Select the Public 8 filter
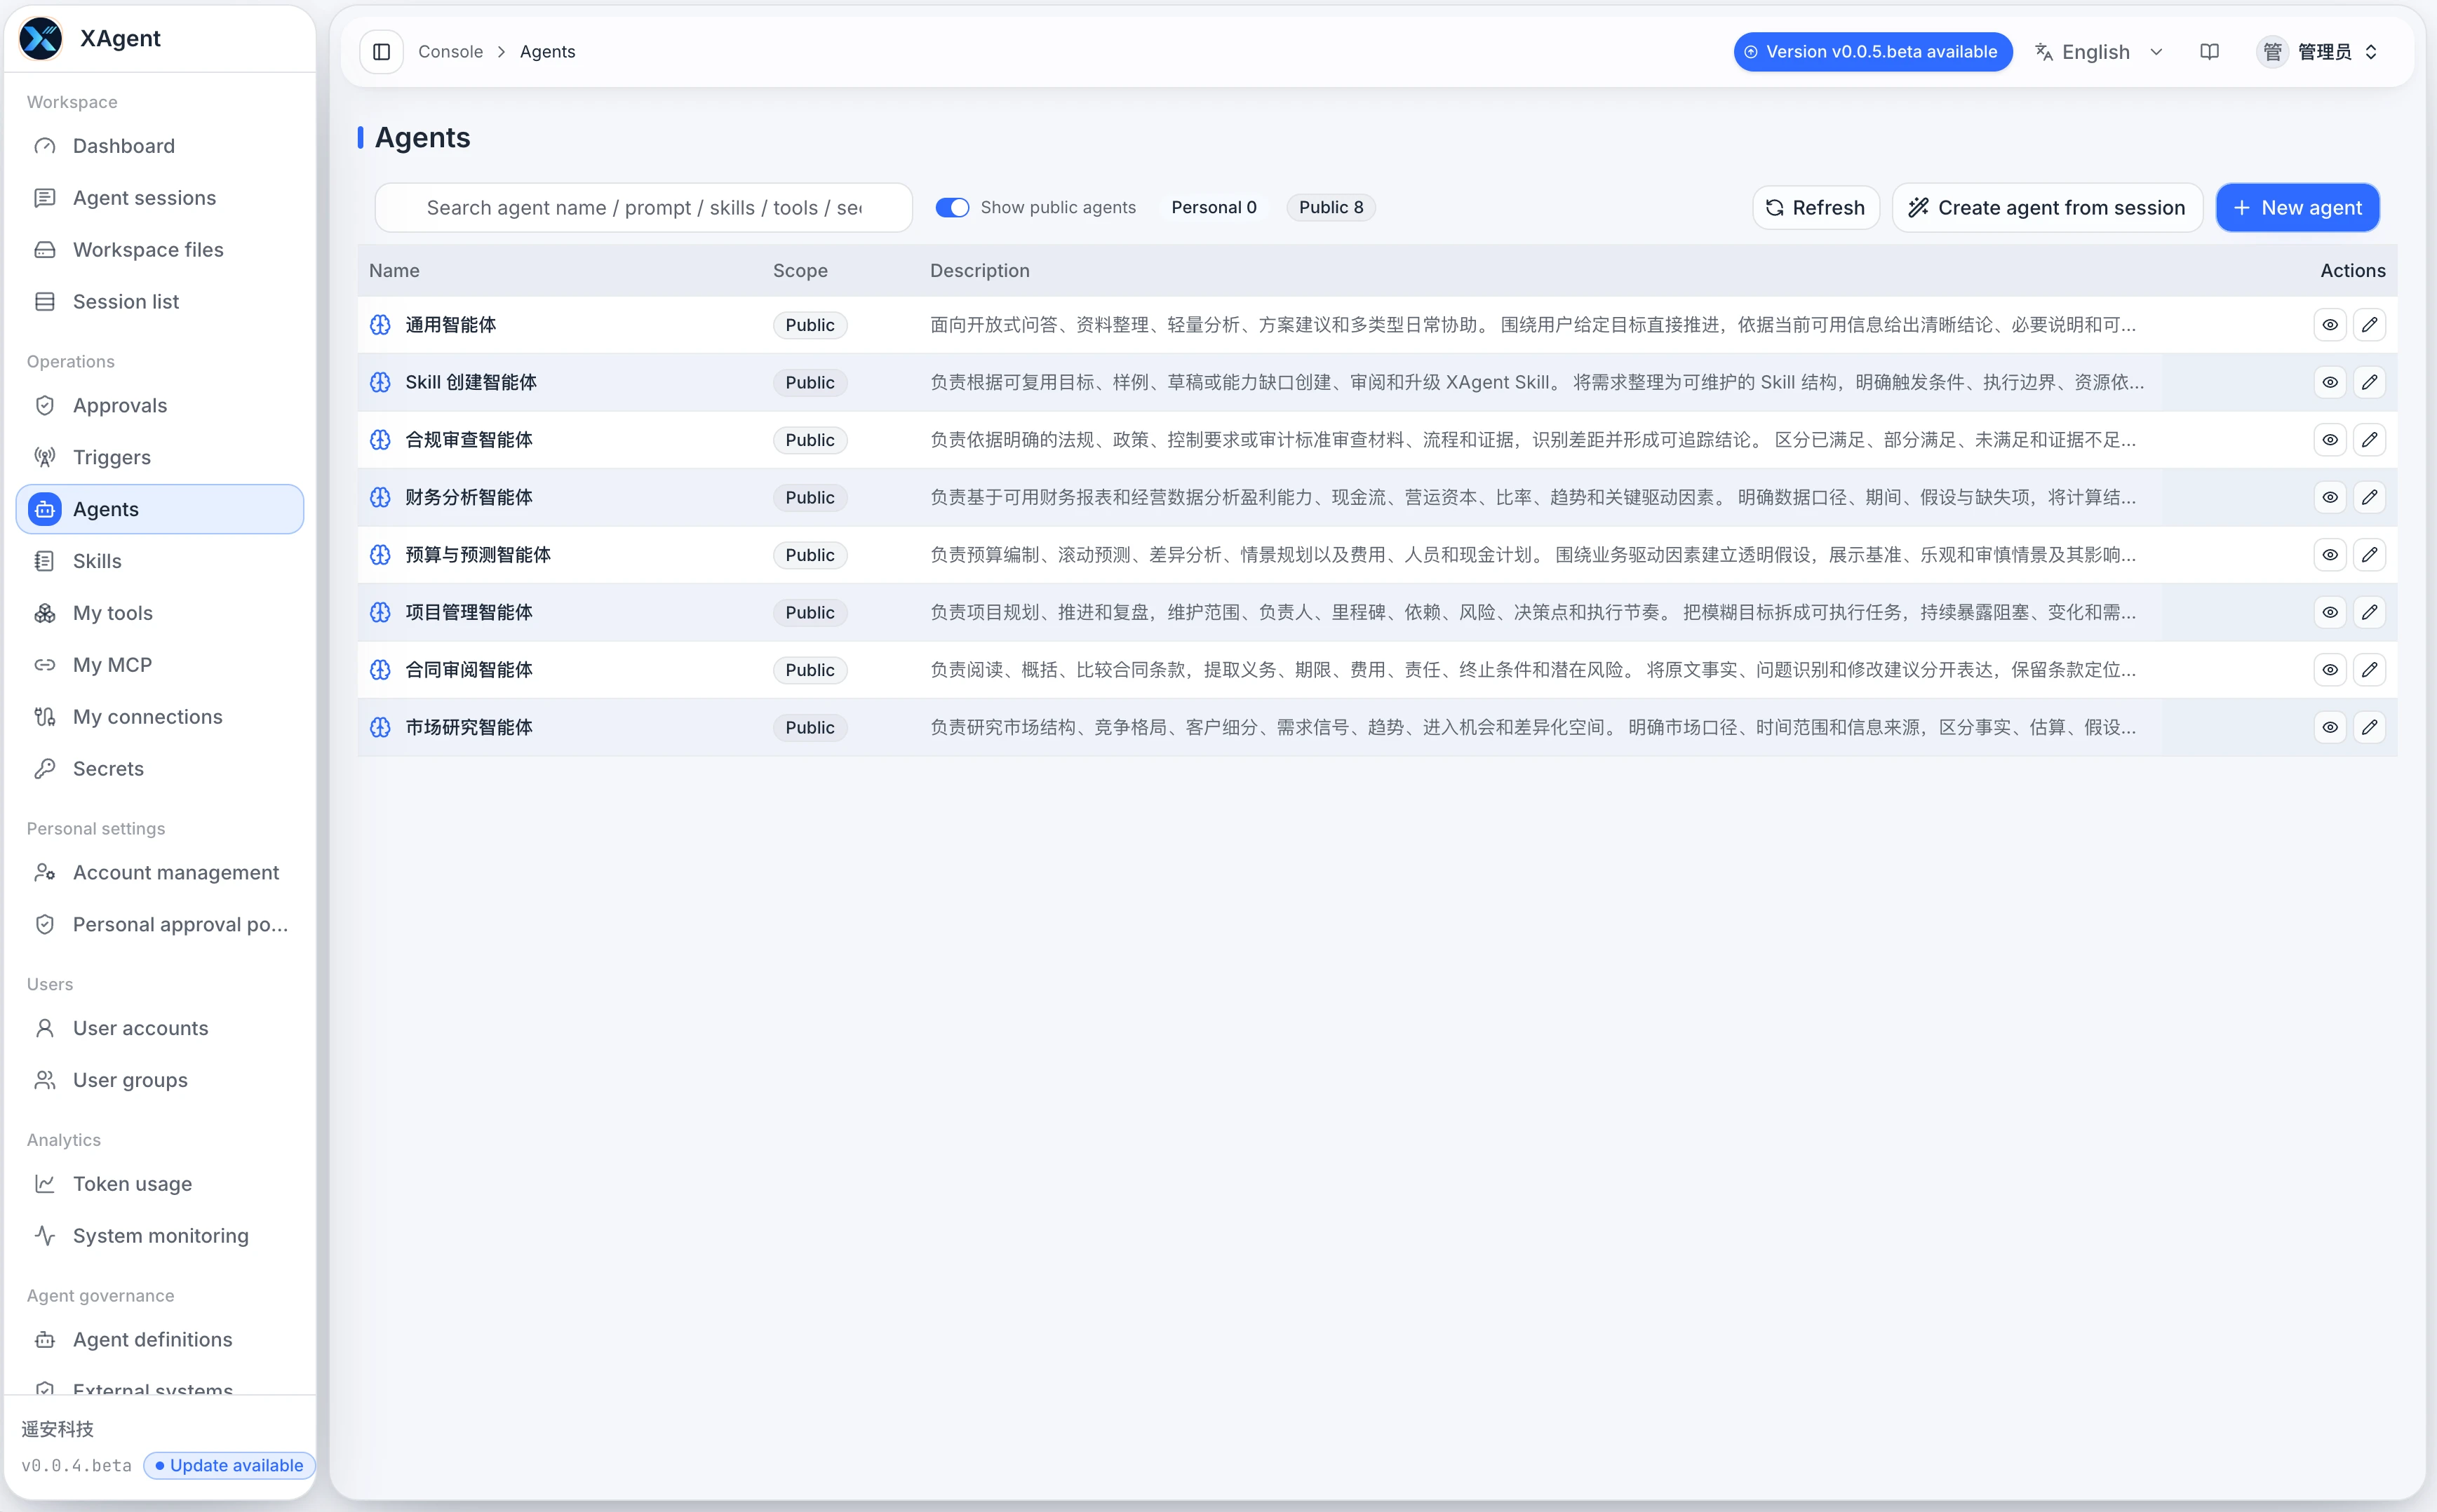Viewport: 2437px width, 1512px height. 1331,207
